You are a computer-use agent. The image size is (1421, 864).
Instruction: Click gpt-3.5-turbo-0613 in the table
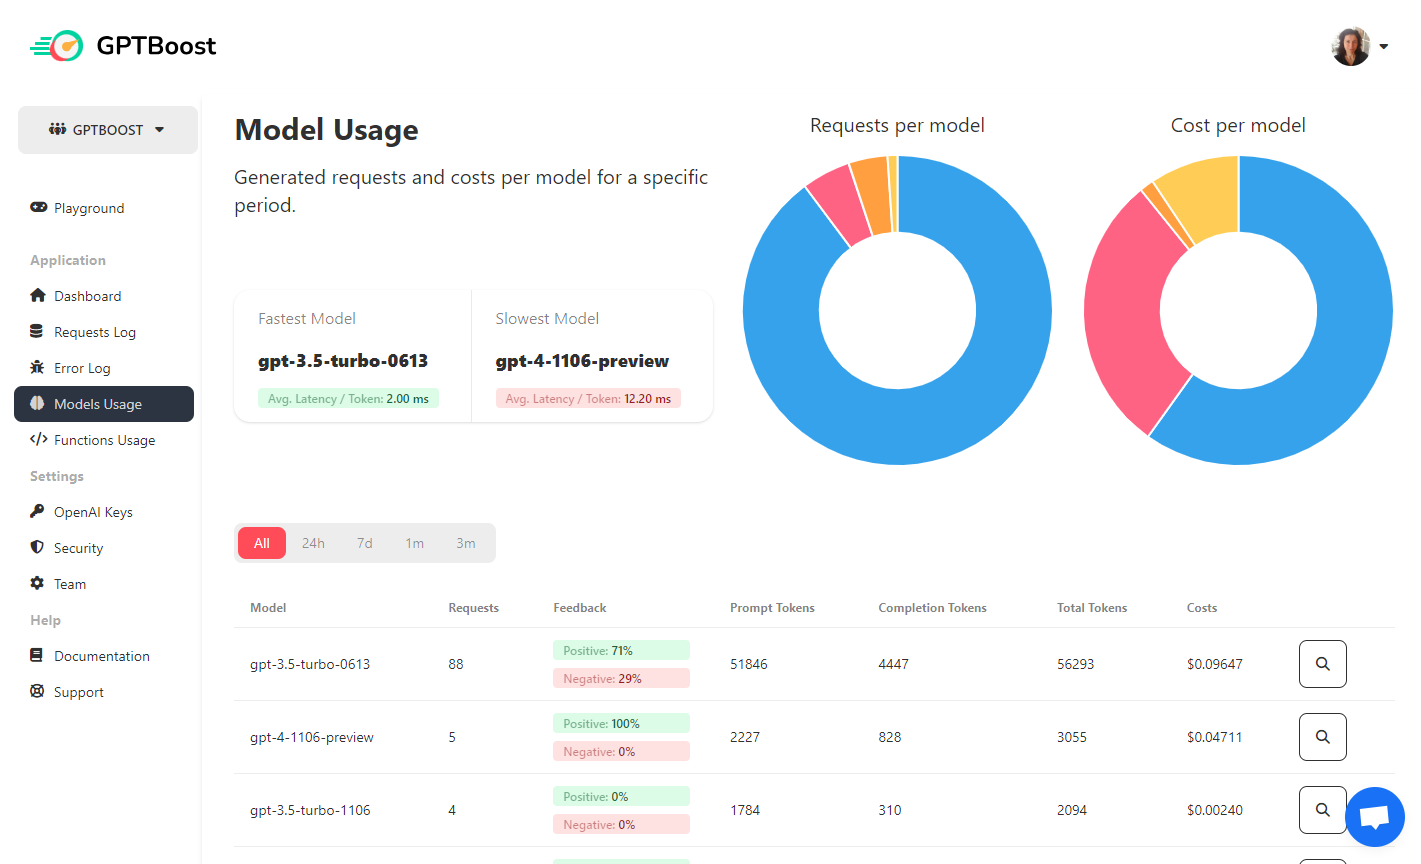[x=310, y=664]
